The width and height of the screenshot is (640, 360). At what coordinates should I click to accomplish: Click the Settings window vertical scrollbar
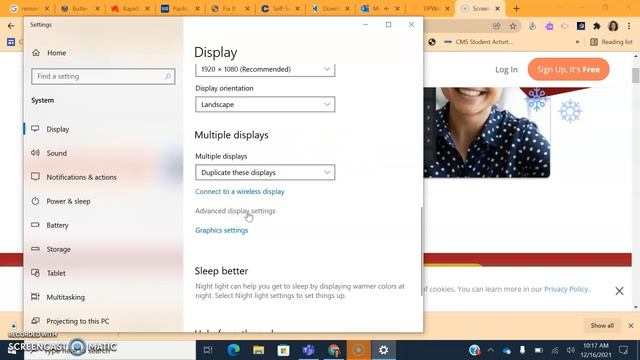(422, 251)
